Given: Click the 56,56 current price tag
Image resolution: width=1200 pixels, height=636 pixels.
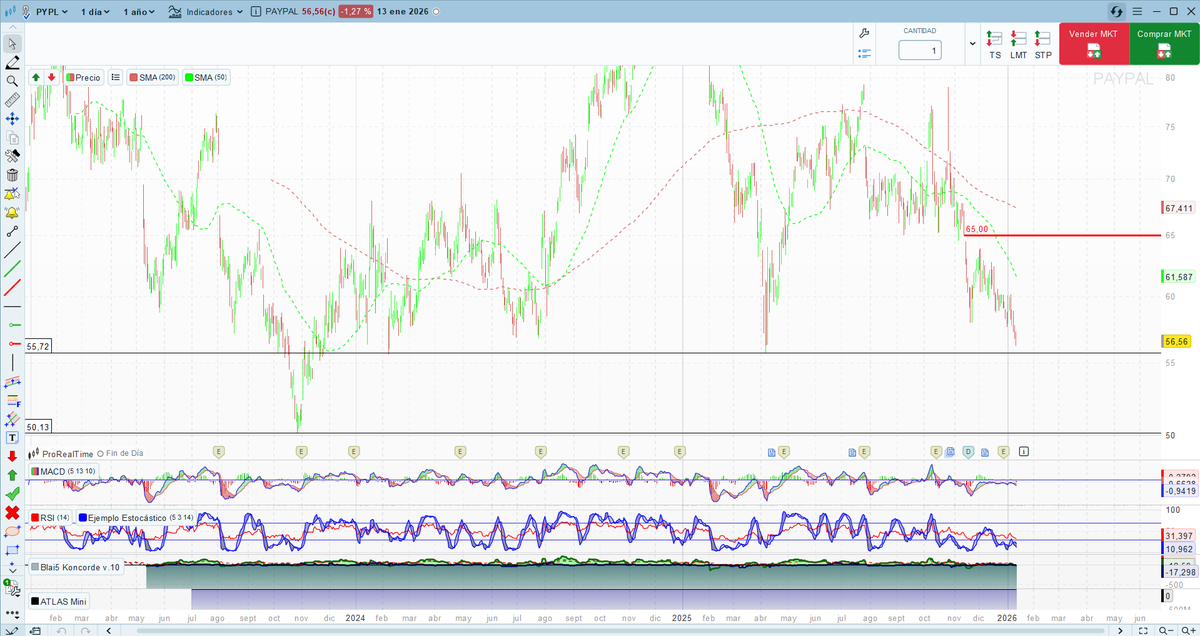Looking at the screenshot, I should [x=1177, y=341].
